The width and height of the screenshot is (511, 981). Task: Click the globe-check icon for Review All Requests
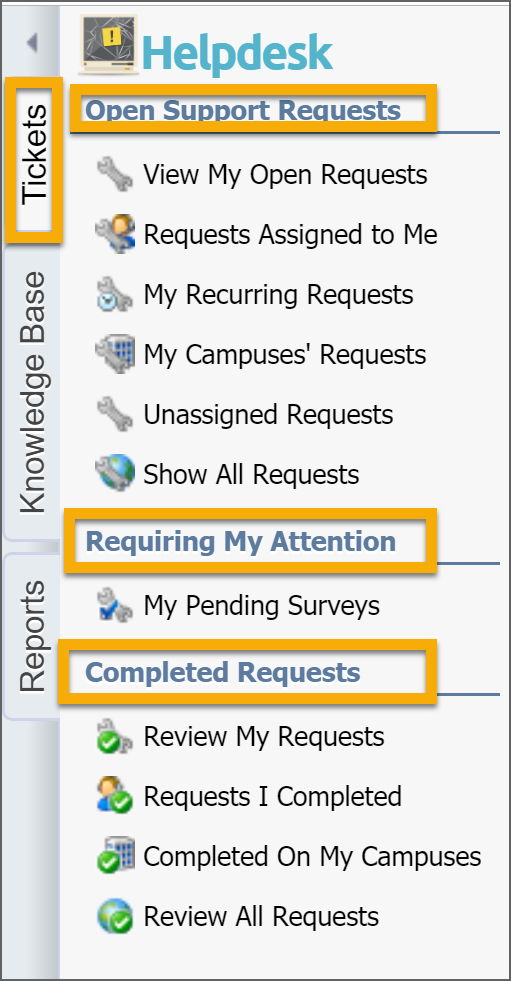point(114,916)
